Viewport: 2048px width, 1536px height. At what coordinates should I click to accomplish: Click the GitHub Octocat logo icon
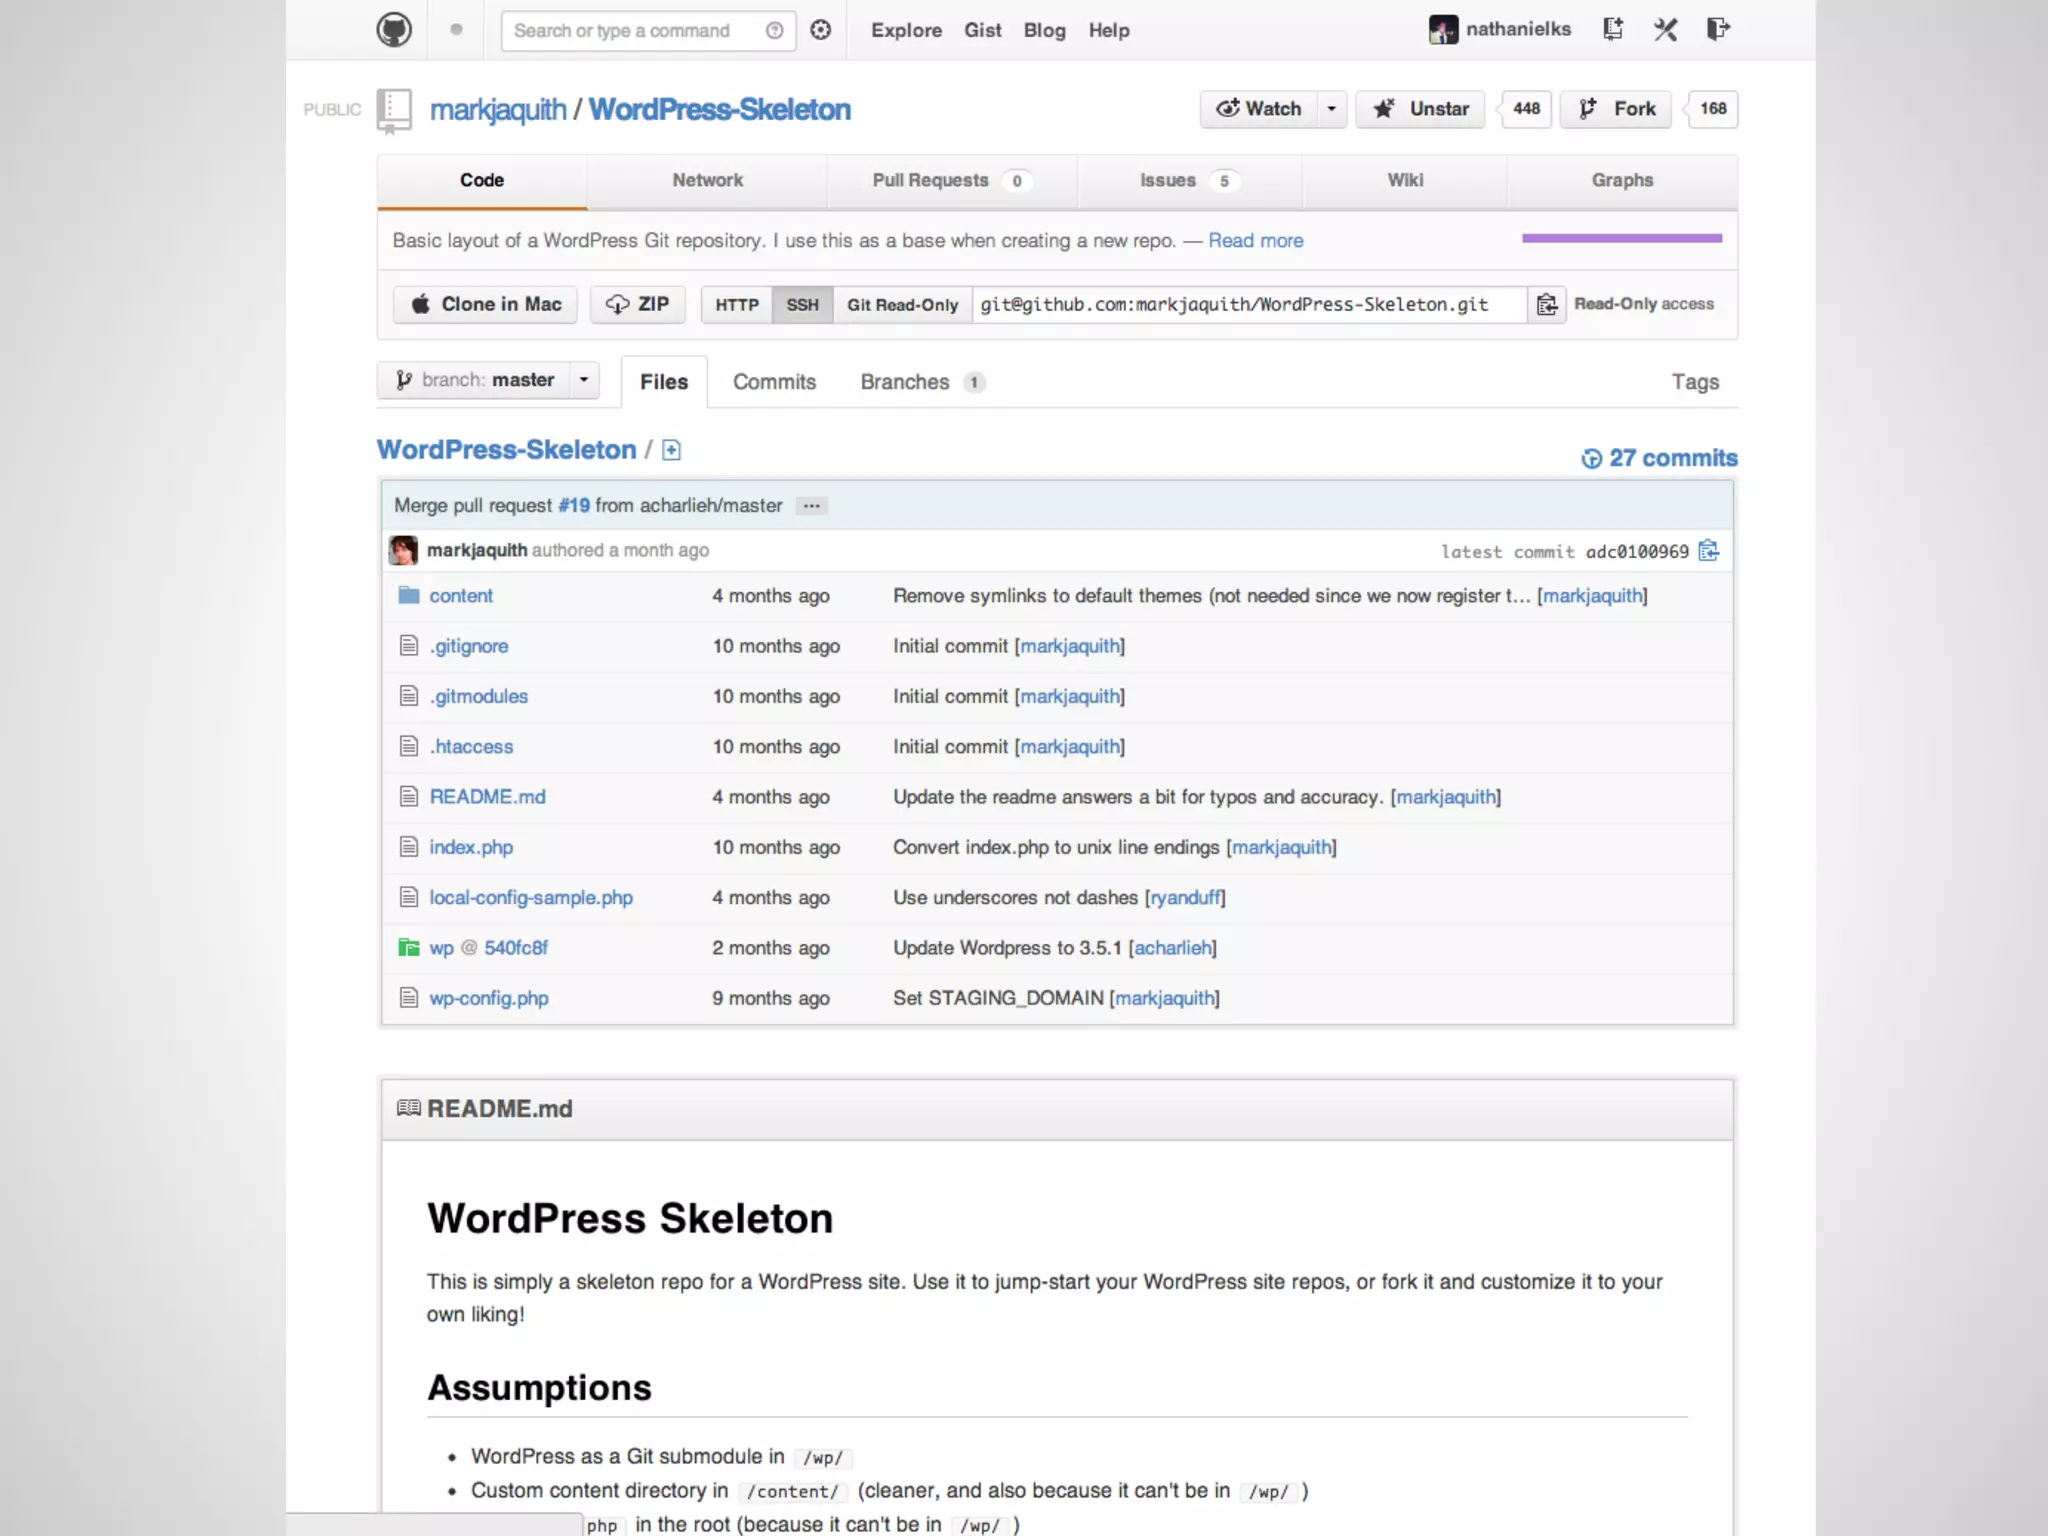coord(393,30)
